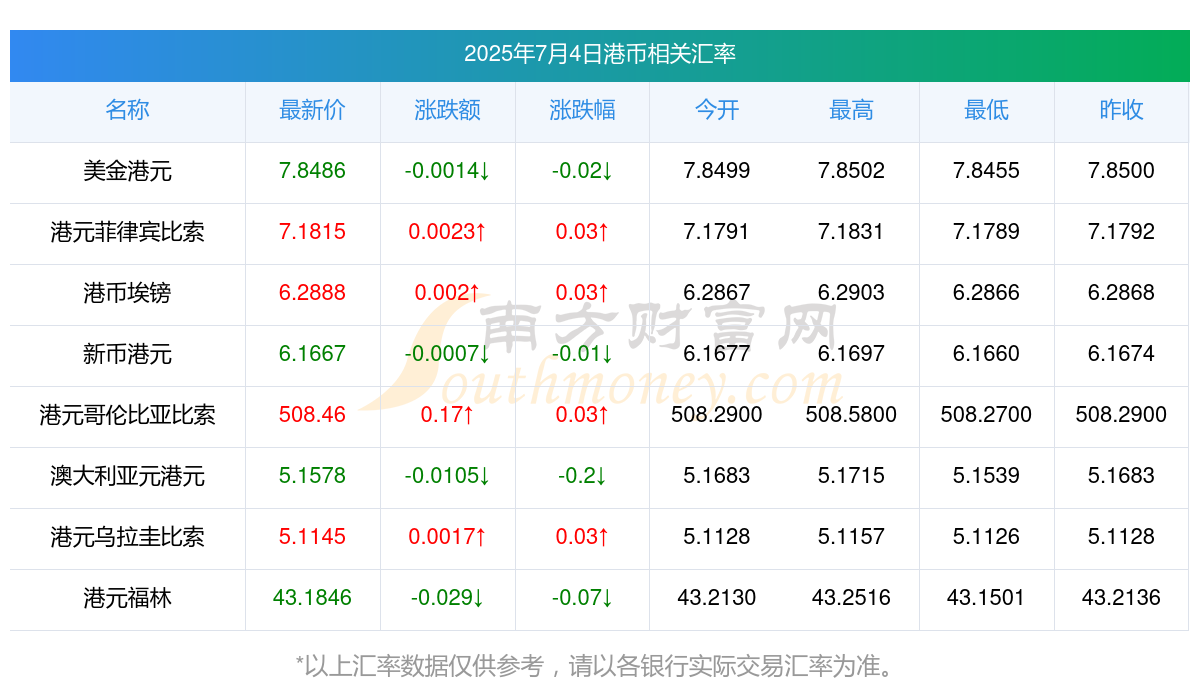Click the 最低 column header
Image resolution: width=1200 pixels, height=698 pixels.
986,110
